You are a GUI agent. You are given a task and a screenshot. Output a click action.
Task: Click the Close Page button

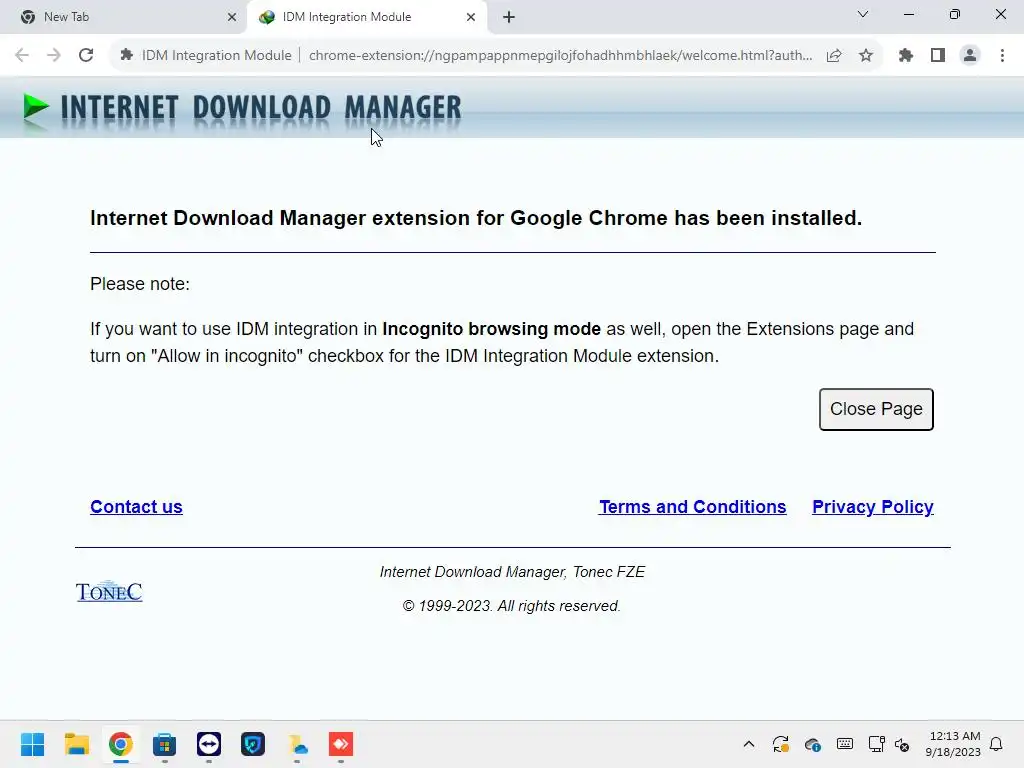876,409
